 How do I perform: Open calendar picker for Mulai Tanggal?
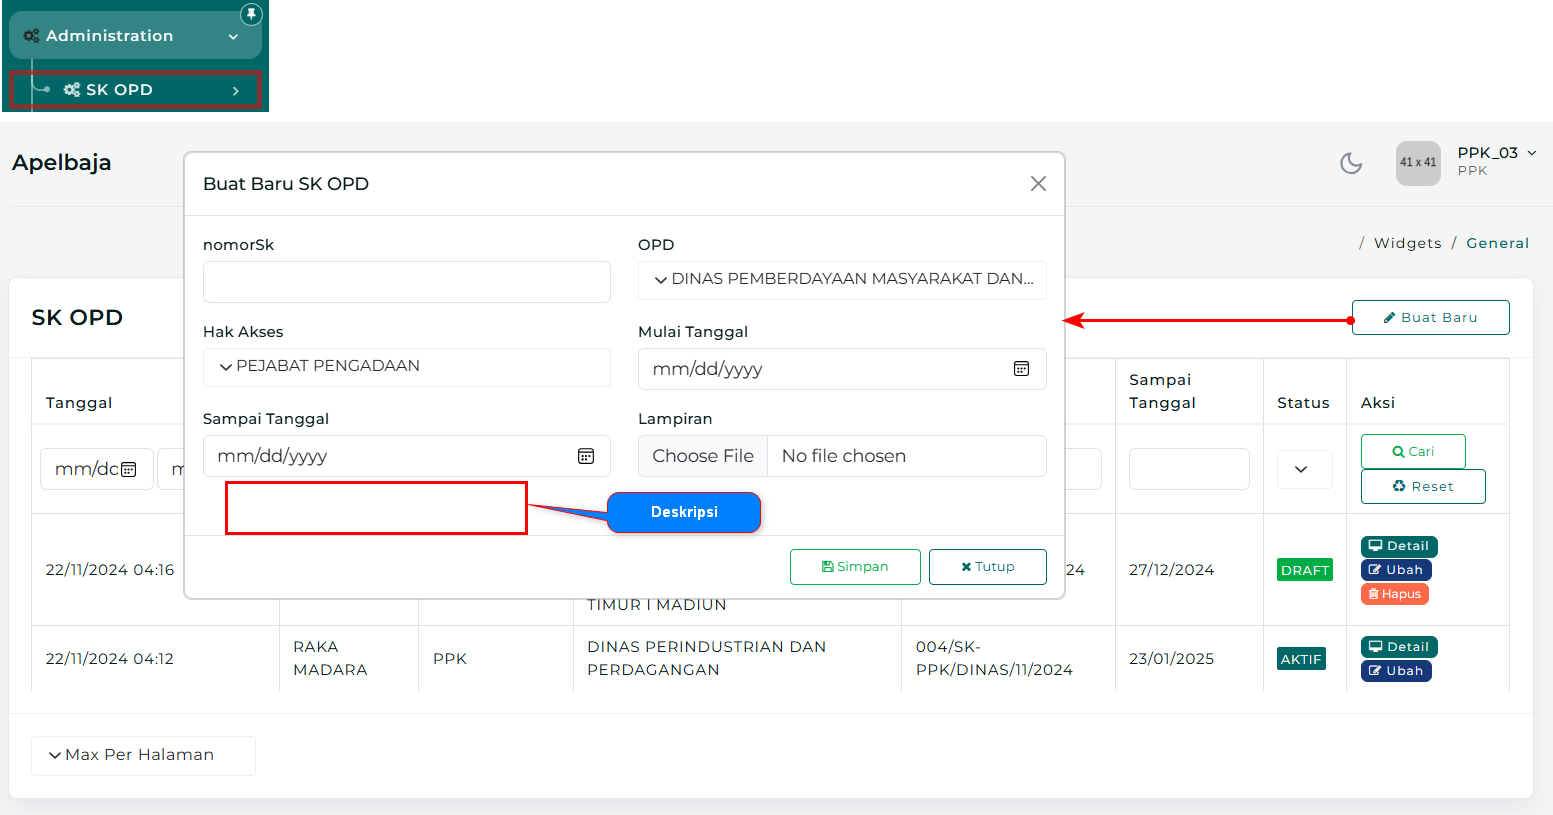[x=1021, y=369]
